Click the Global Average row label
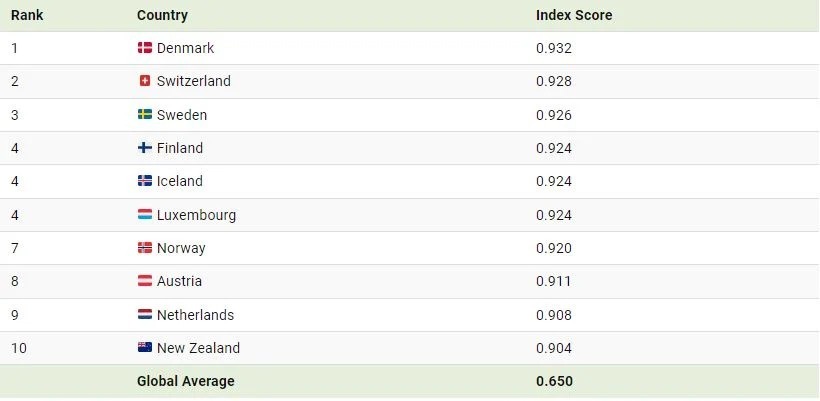This screenshot has width=820, height=401. (186, 381)
